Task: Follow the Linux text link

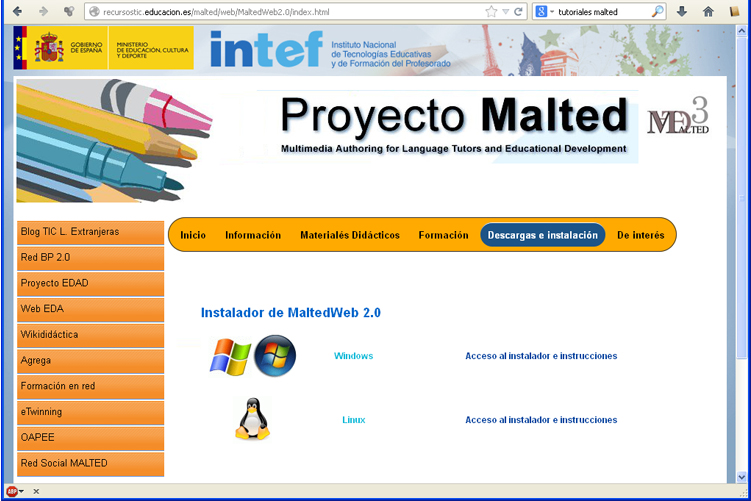Action: 353,420
